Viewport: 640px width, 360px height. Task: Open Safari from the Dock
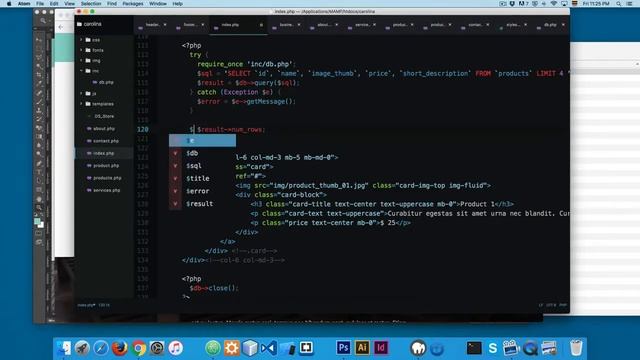pos(101,348)
